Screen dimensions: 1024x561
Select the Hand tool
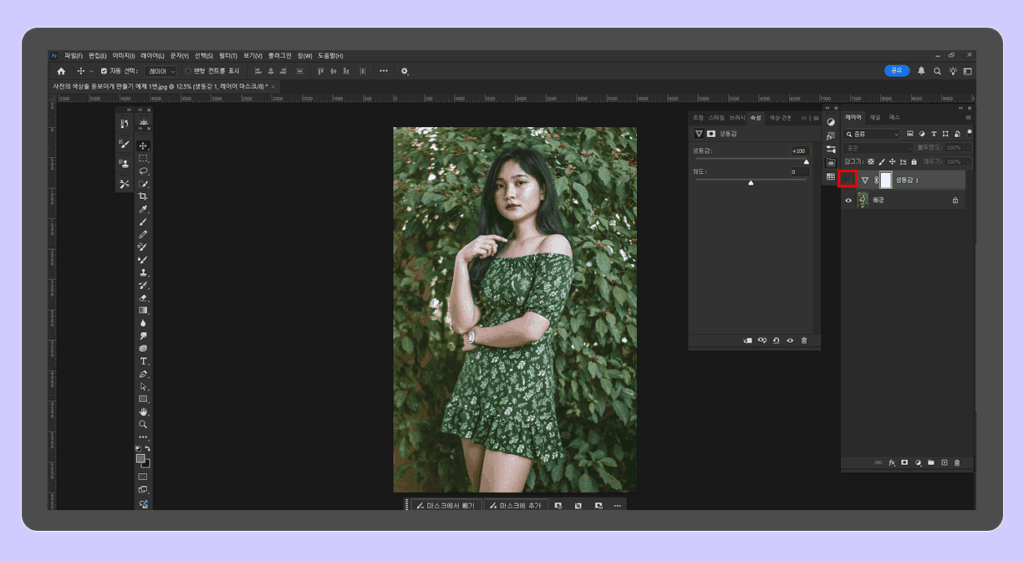click(x=143, y=411)
